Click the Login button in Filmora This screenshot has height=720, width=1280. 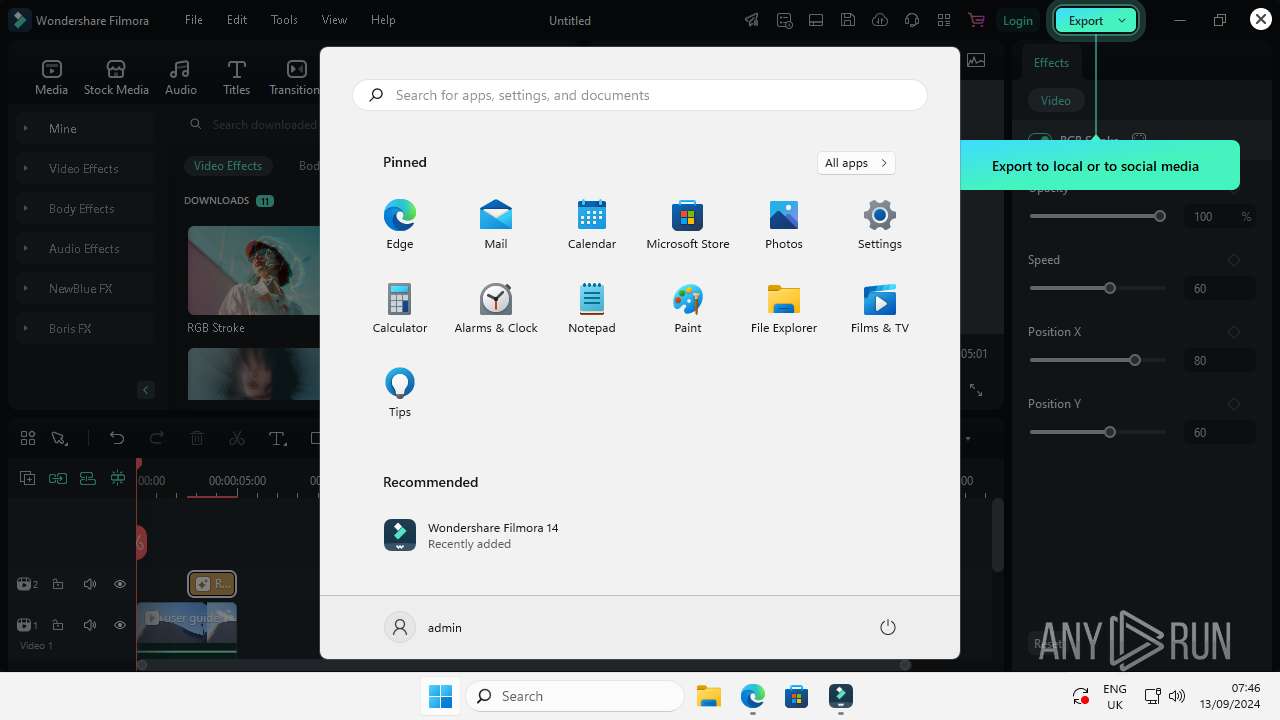point(1017,20)
